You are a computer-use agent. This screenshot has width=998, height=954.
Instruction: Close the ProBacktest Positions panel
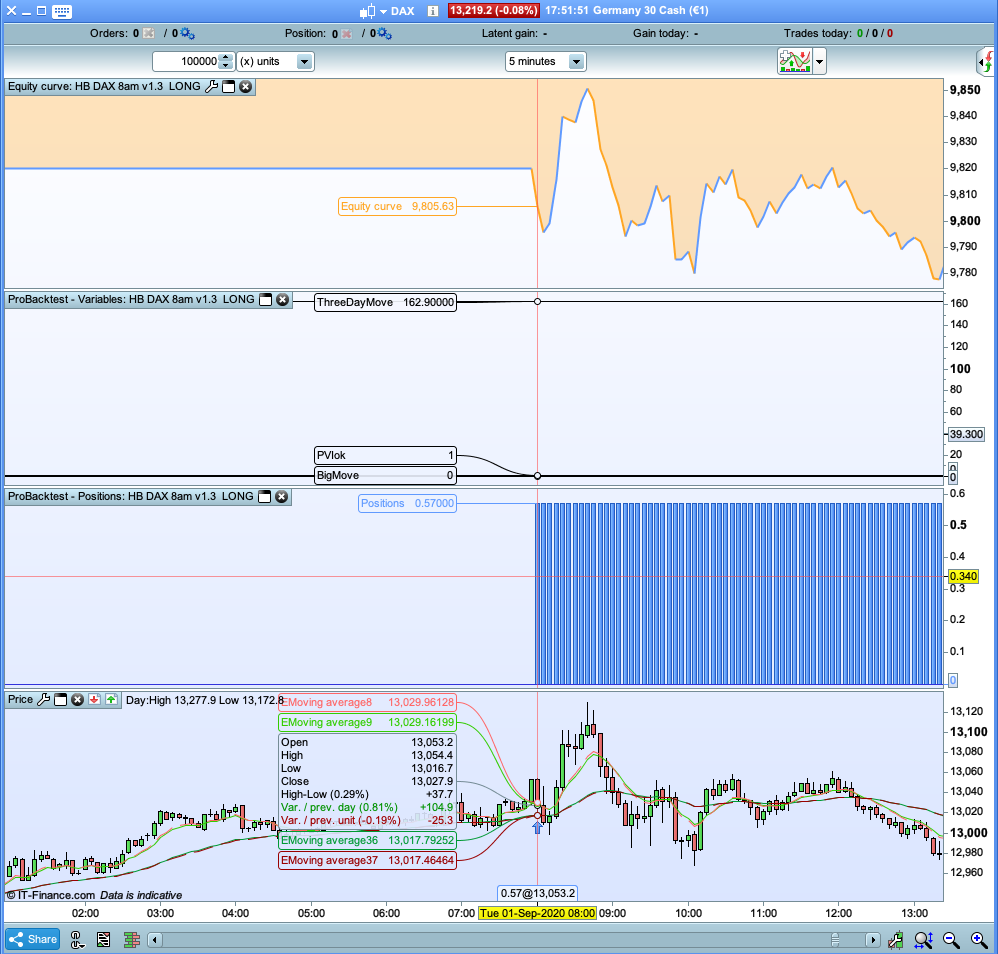[281, 496]
